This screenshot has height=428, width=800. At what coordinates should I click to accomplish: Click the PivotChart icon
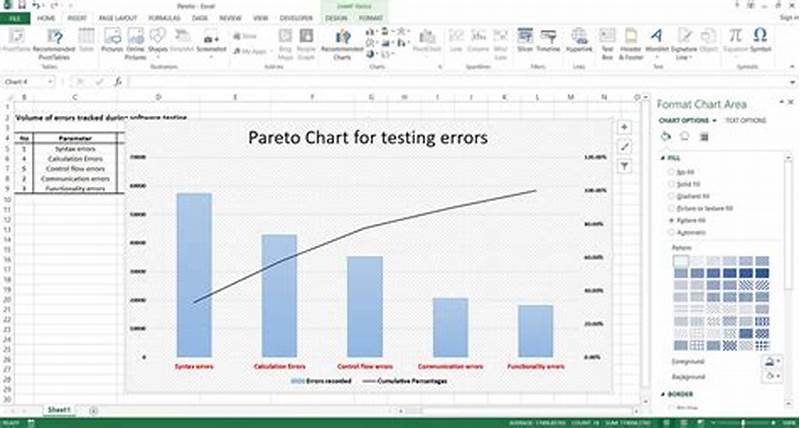click(x=427, y=37)
